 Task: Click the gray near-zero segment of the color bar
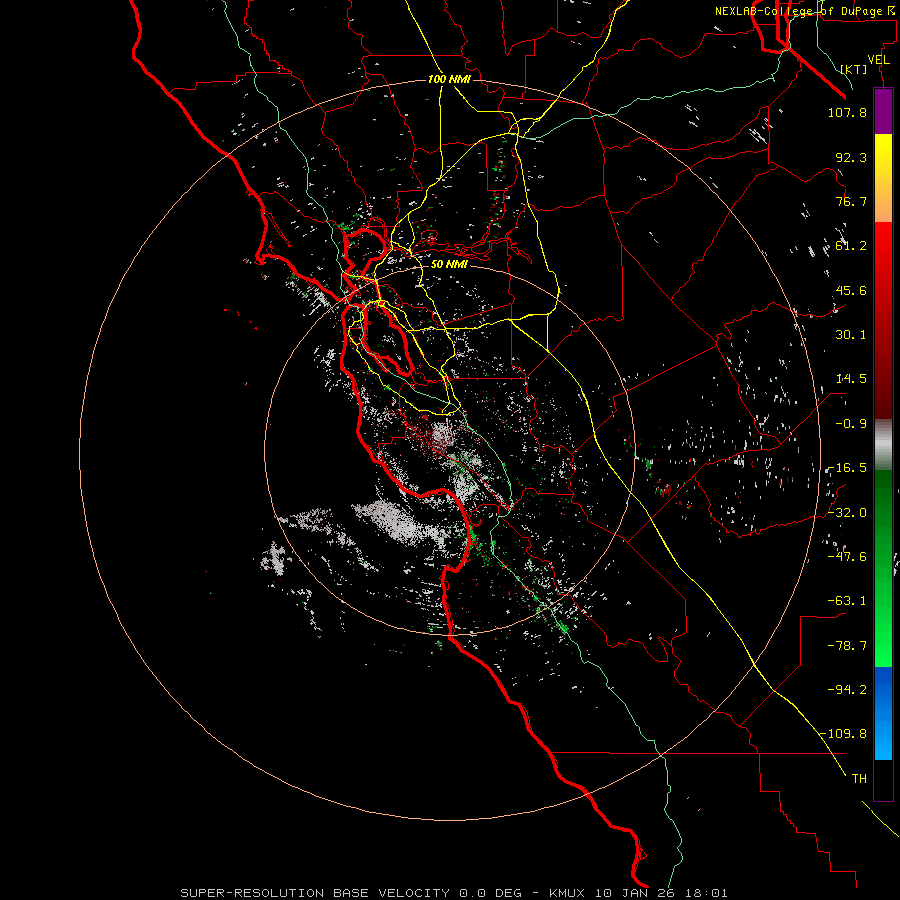coord(883,445)
